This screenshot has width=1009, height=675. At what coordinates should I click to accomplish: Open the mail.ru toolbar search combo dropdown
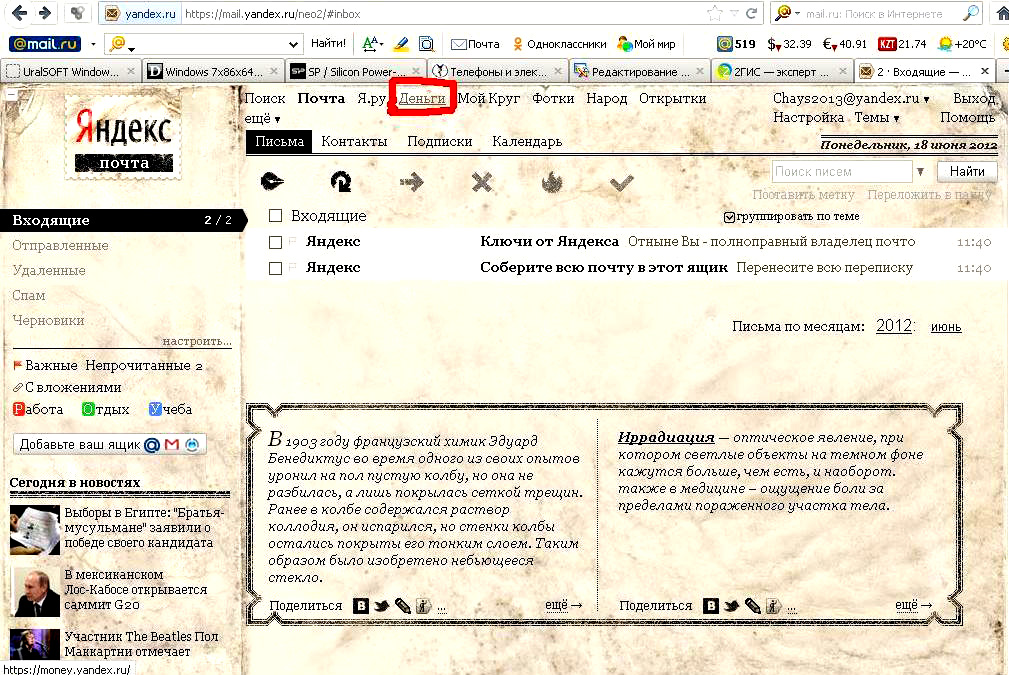point(293,44)
